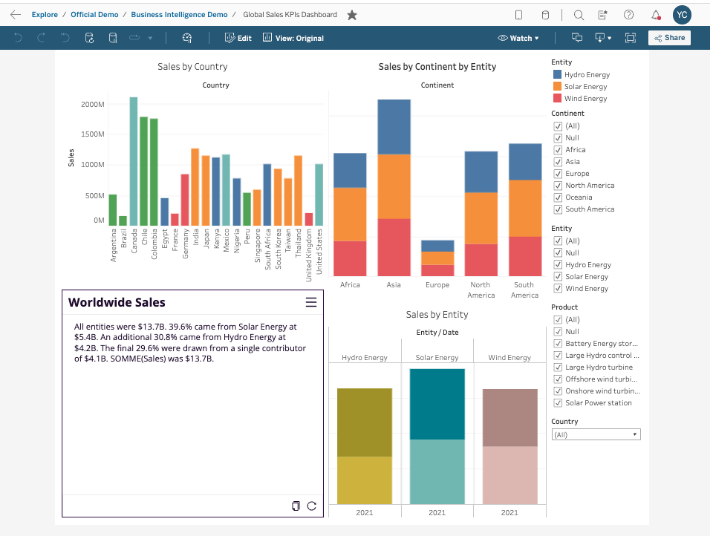Copy summary using clipboard icon in Worldwide Sales
The width and height of the screenshot is (710, 536).
coord(296,506)
